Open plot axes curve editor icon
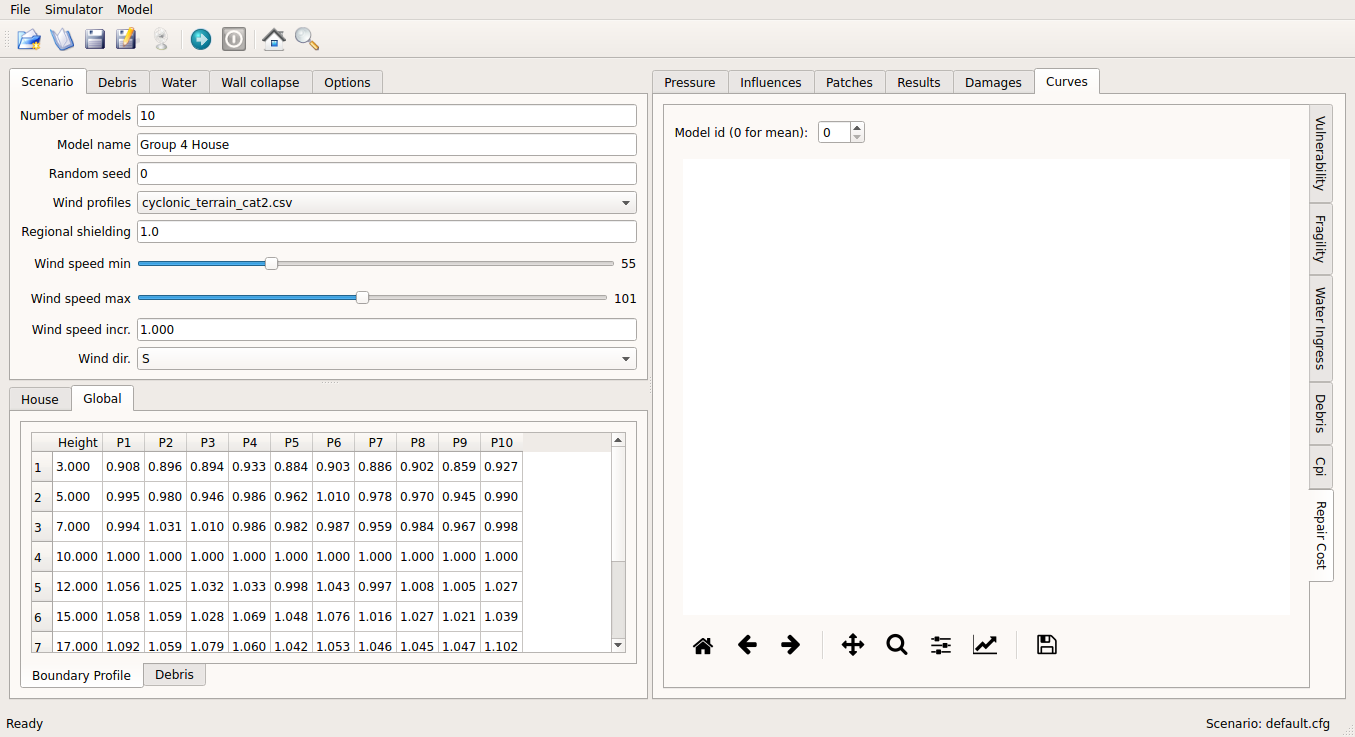1355x737 pixels. pyautogui.click(x=985, y=645)
